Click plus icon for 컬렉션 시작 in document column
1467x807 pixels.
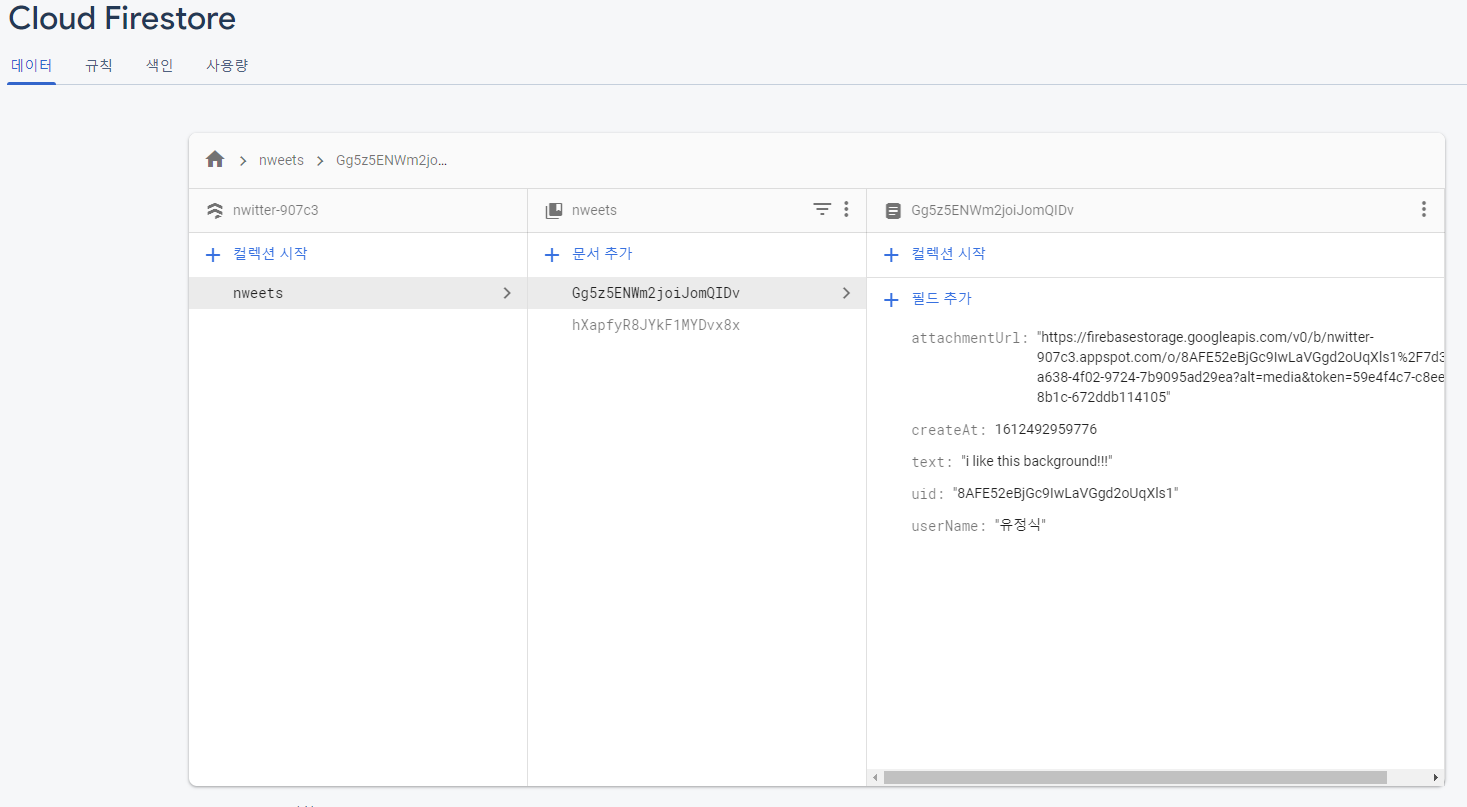point(891,255)
